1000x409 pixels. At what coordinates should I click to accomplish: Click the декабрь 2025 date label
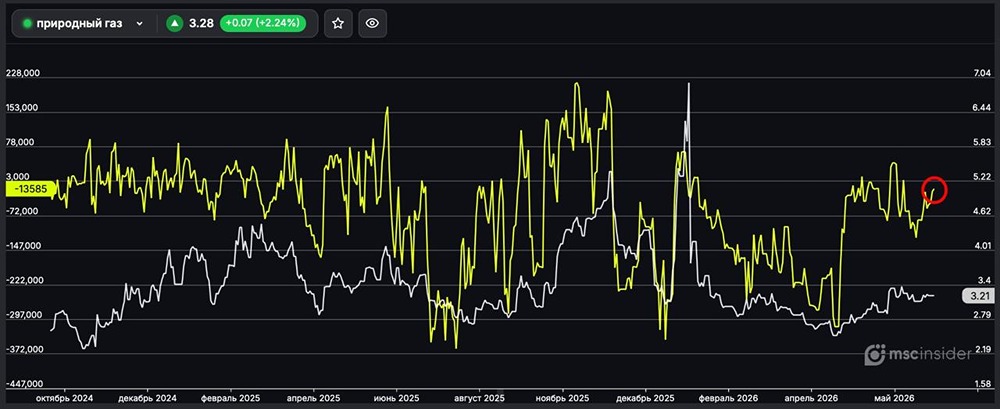(x=645, y=398)
